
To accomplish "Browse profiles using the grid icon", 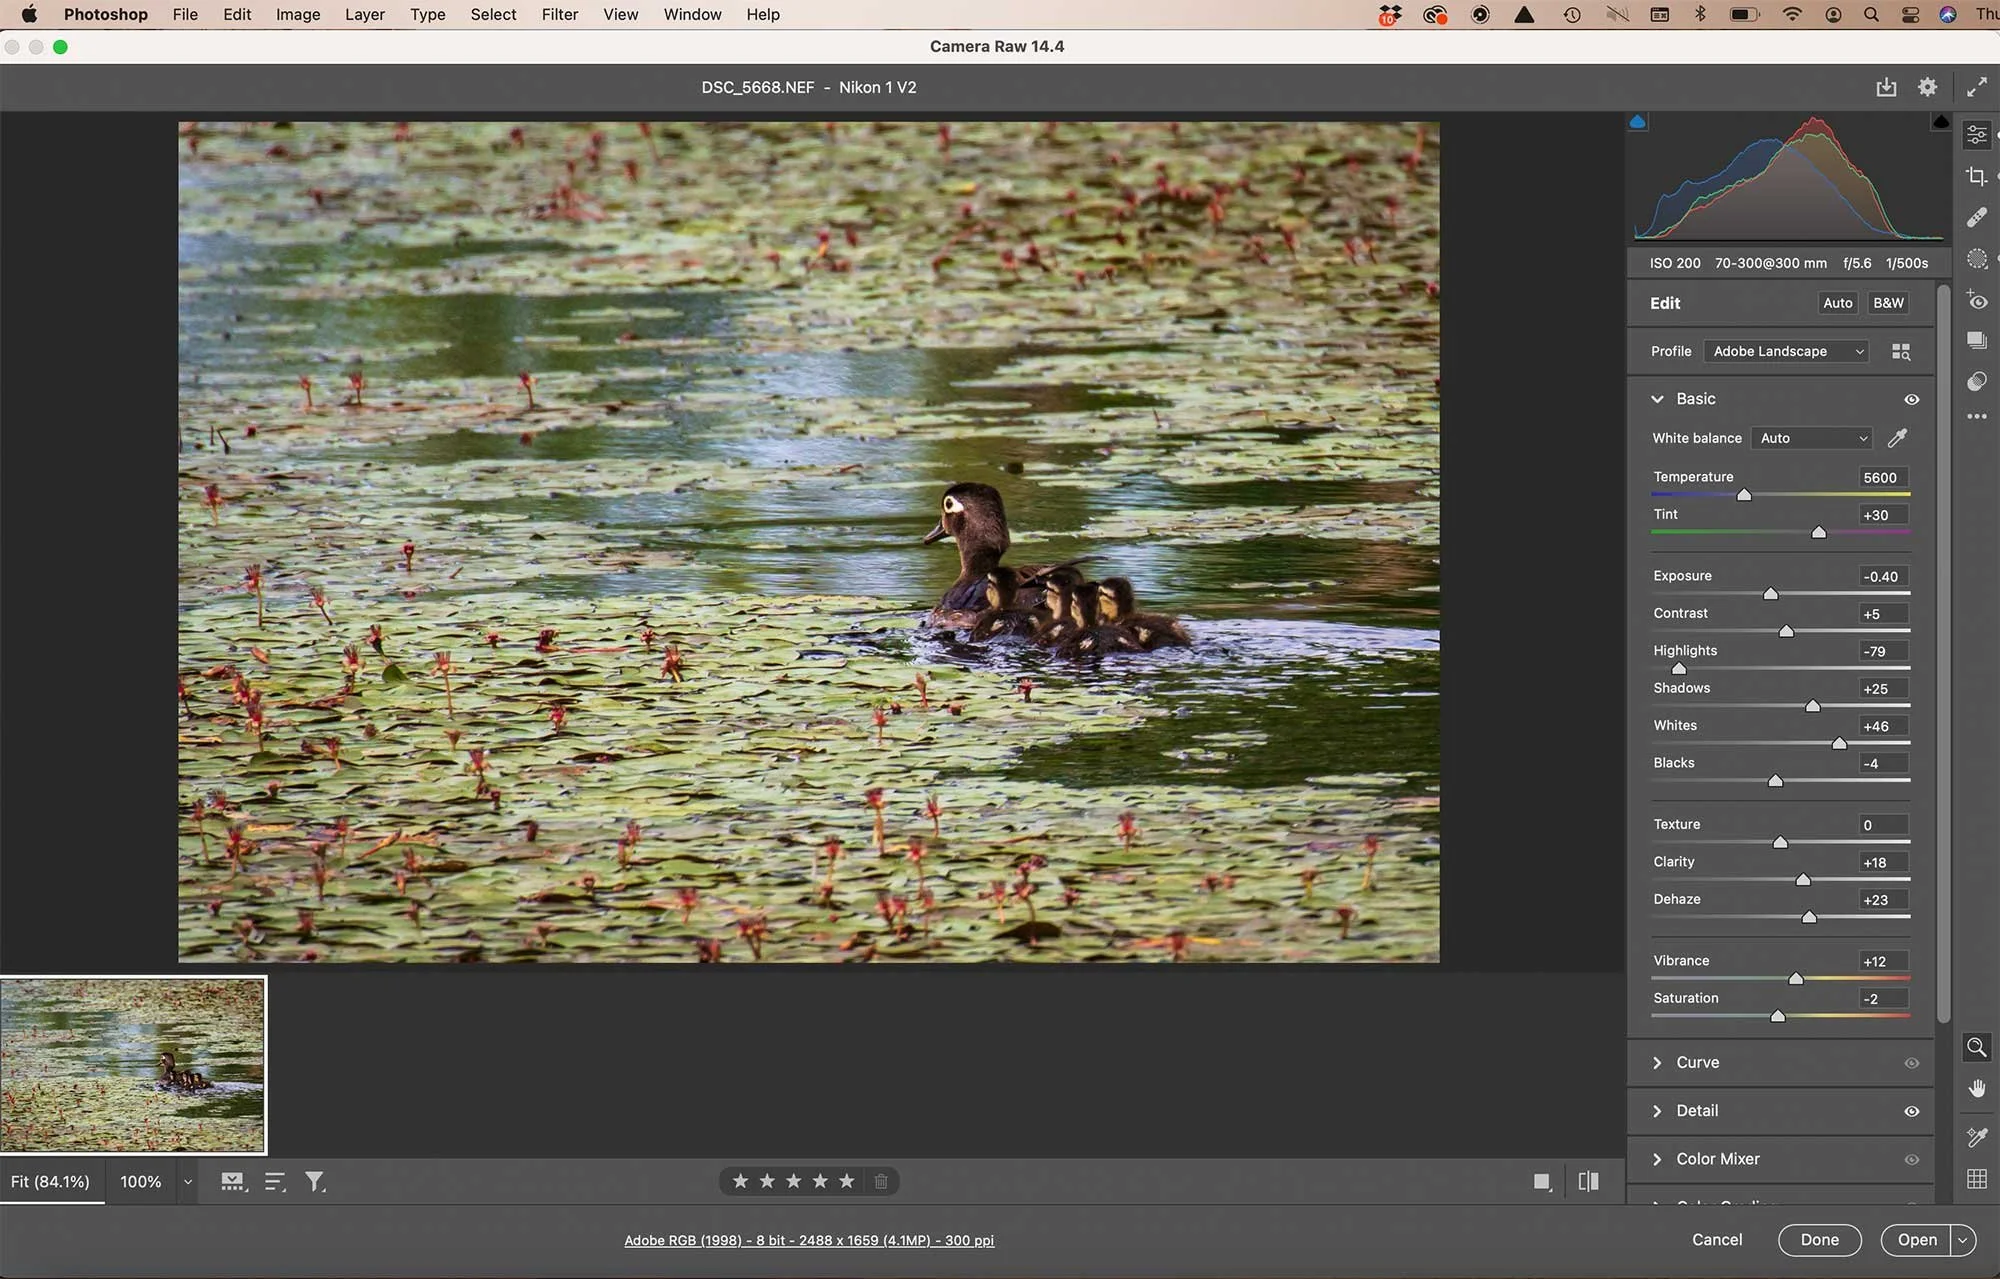I will [1901, 352].
